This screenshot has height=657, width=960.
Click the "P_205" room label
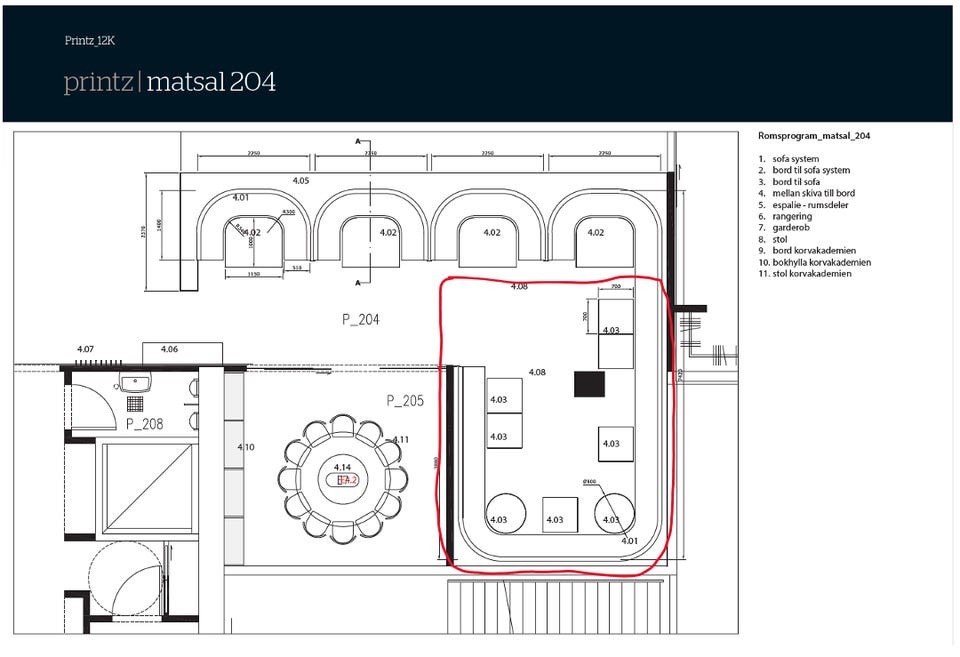tap(405, 400)
